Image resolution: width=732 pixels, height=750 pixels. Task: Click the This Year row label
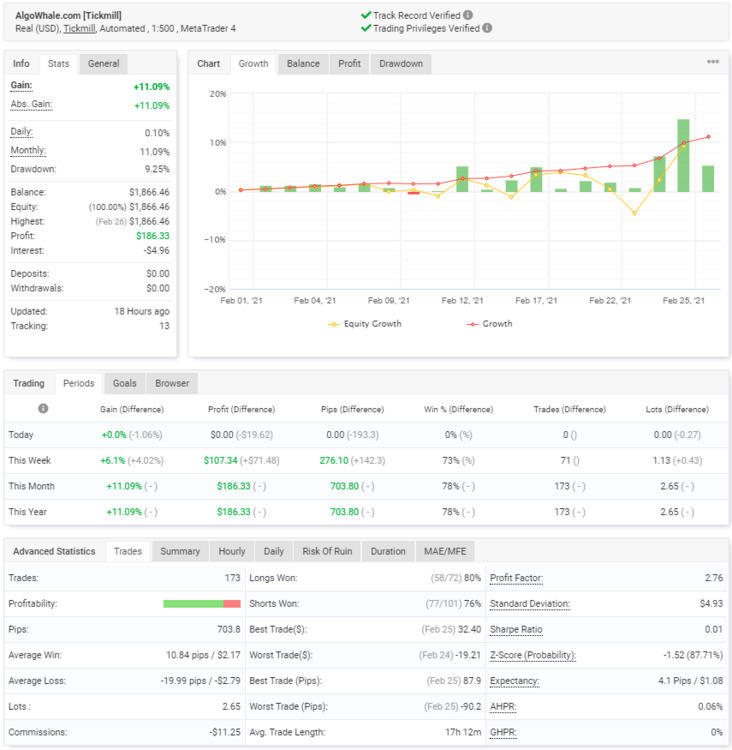click(x=28, y=512)
